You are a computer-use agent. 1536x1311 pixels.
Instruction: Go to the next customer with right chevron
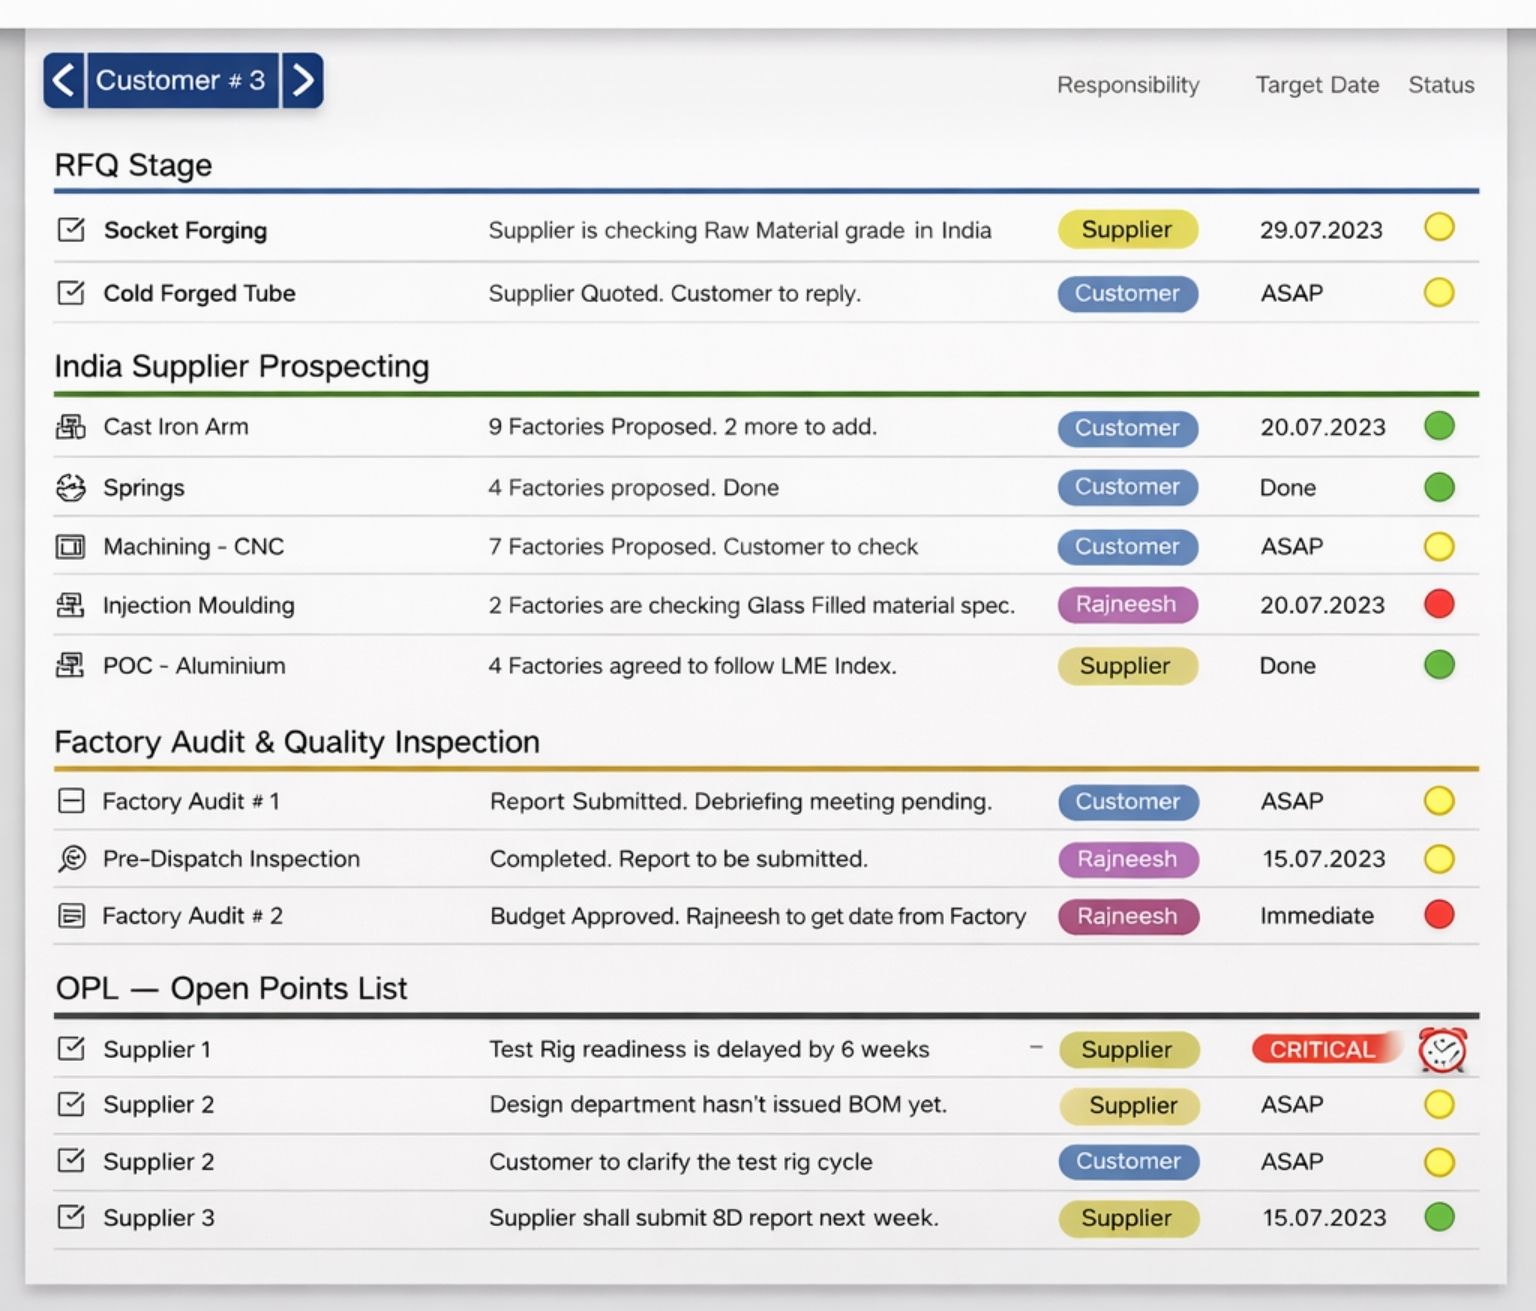click(303, 80)
